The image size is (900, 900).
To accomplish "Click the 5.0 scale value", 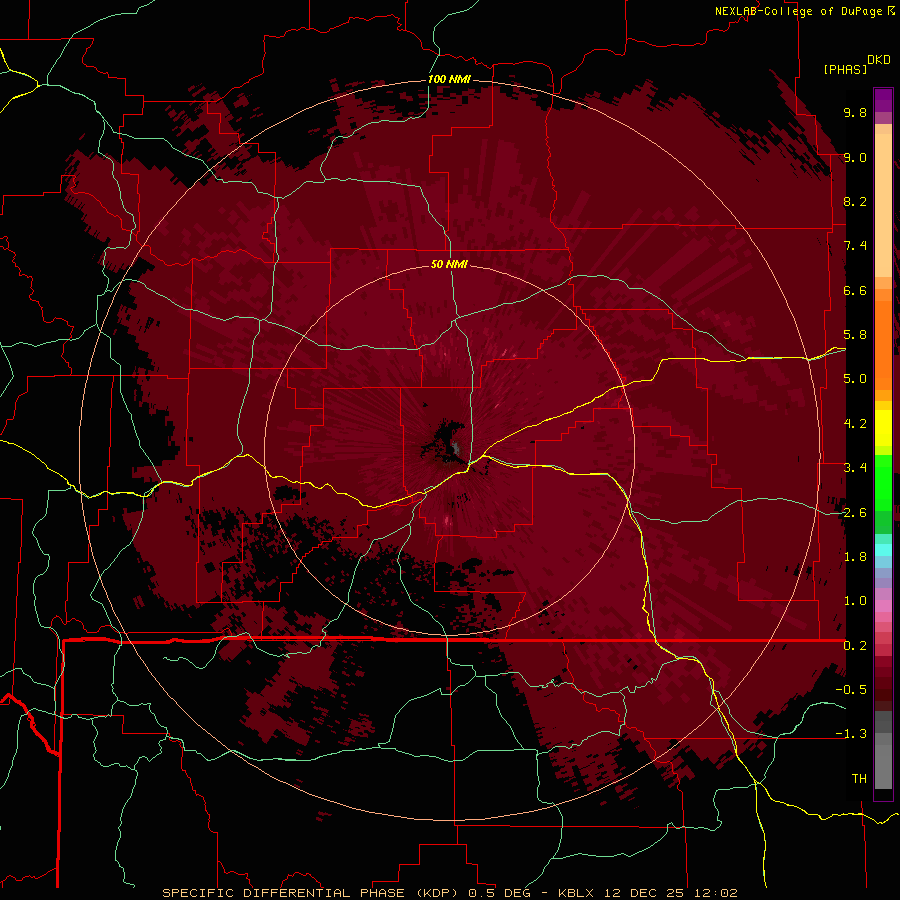I will [x=855, y=379].
